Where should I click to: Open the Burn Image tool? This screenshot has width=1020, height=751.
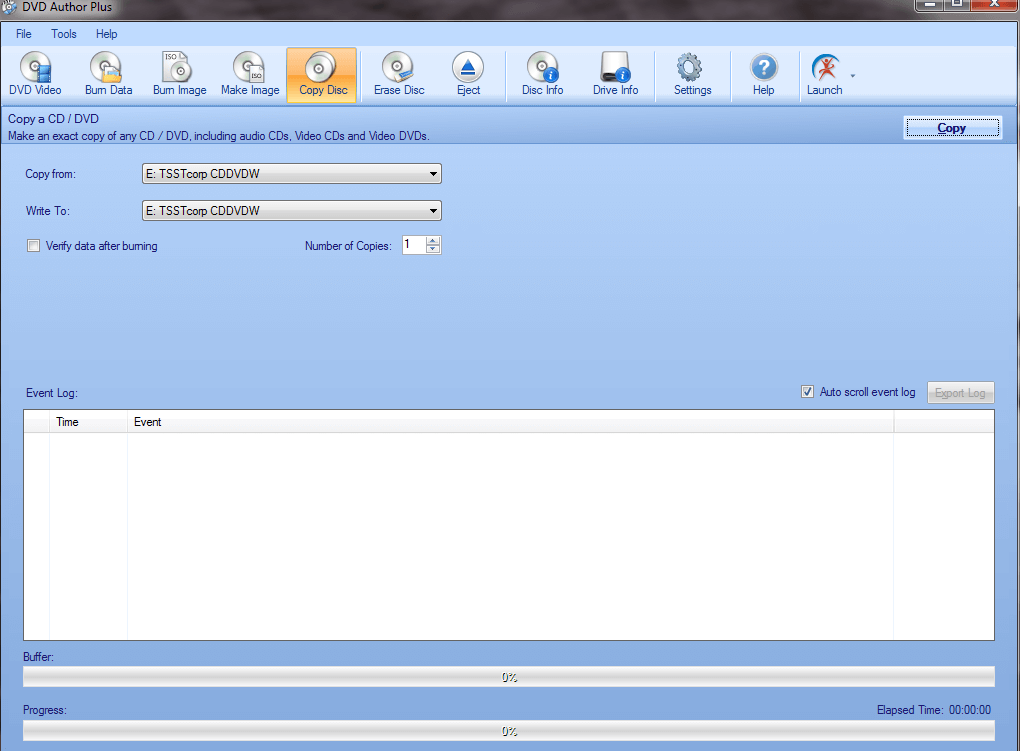click(180, 74)
